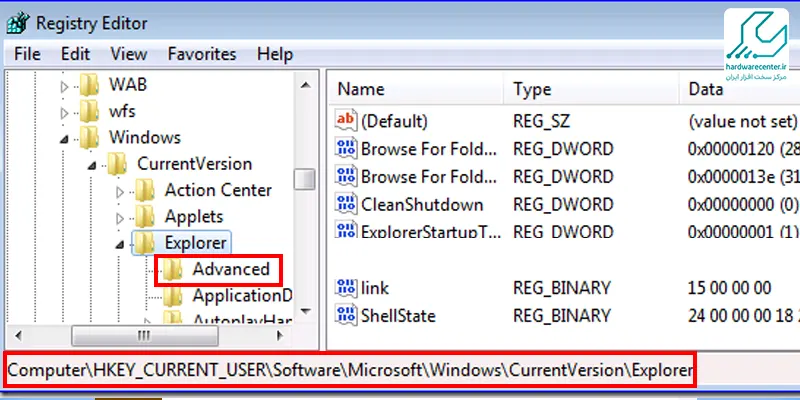Select the ShellState value name
This screenshot has width=800, height=400.
(x=398, y=315)
